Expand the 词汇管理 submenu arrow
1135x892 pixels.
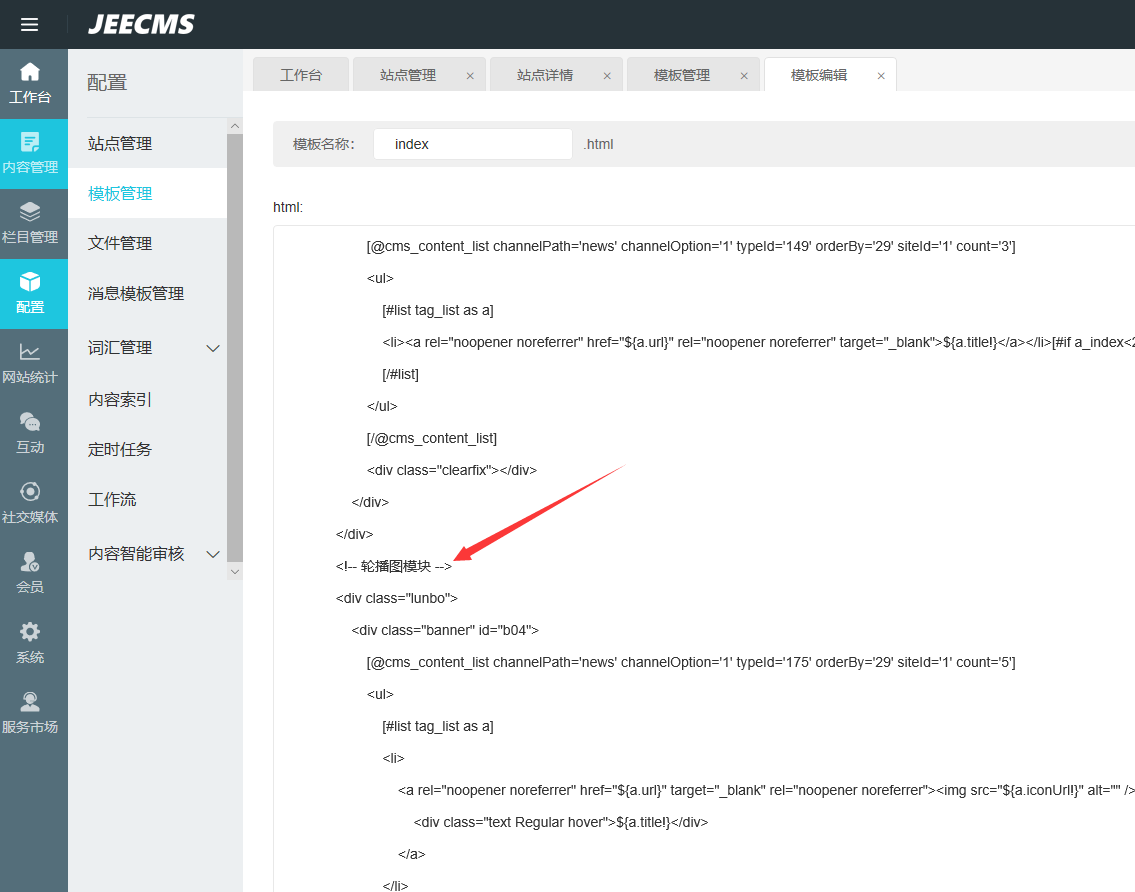(213, 348)
